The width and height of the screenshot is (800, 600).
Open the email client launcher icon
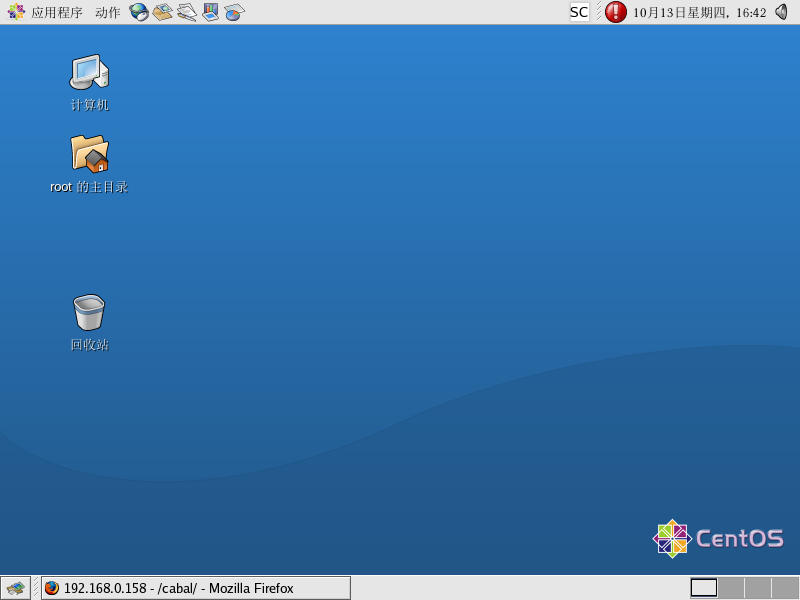tap(163, 12)
